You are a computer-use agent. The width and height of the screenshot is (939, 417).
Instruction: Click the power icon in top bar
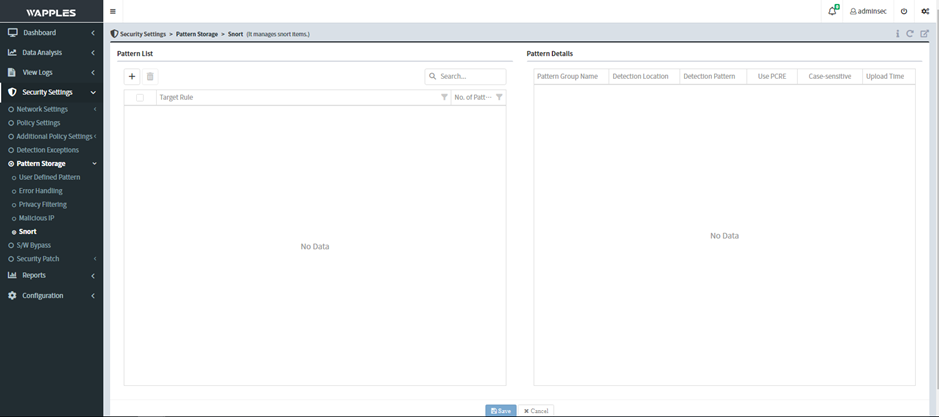pos(904,11)
